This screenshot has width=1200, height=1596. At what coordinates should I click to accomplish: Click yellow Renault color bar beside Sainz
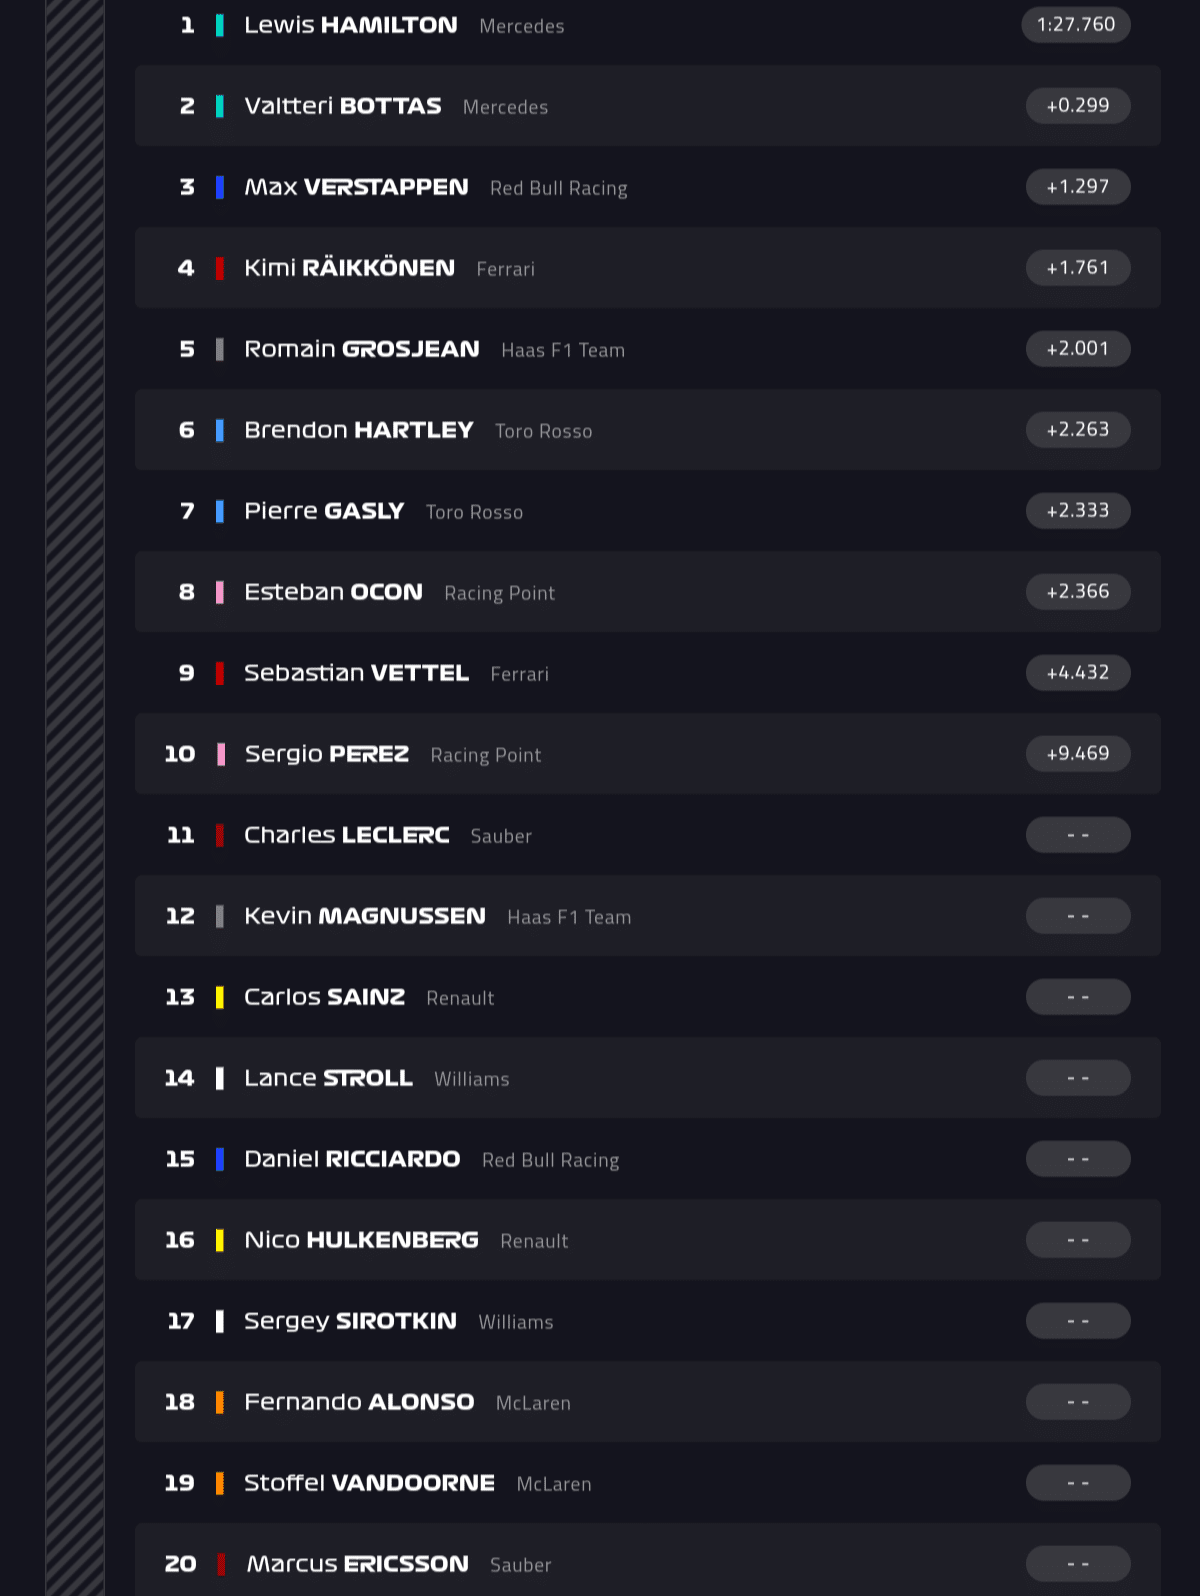[220, 997]
